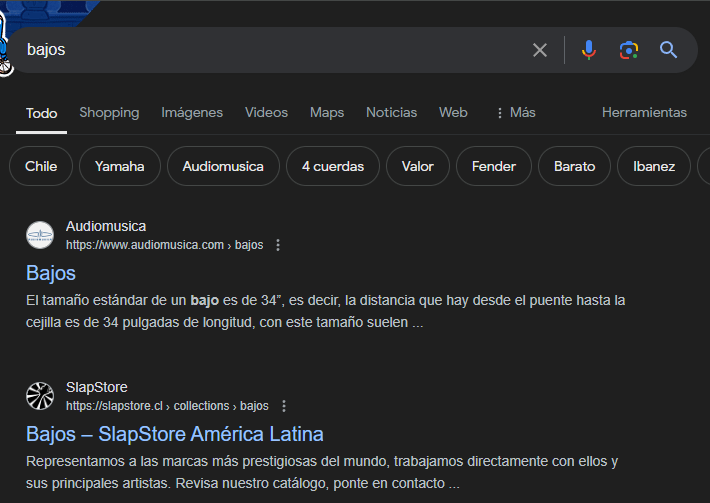Image resolution: width=710 pixels, height=503 pixels.
Task: Open the Noticias tab
Action: point(391,112)
